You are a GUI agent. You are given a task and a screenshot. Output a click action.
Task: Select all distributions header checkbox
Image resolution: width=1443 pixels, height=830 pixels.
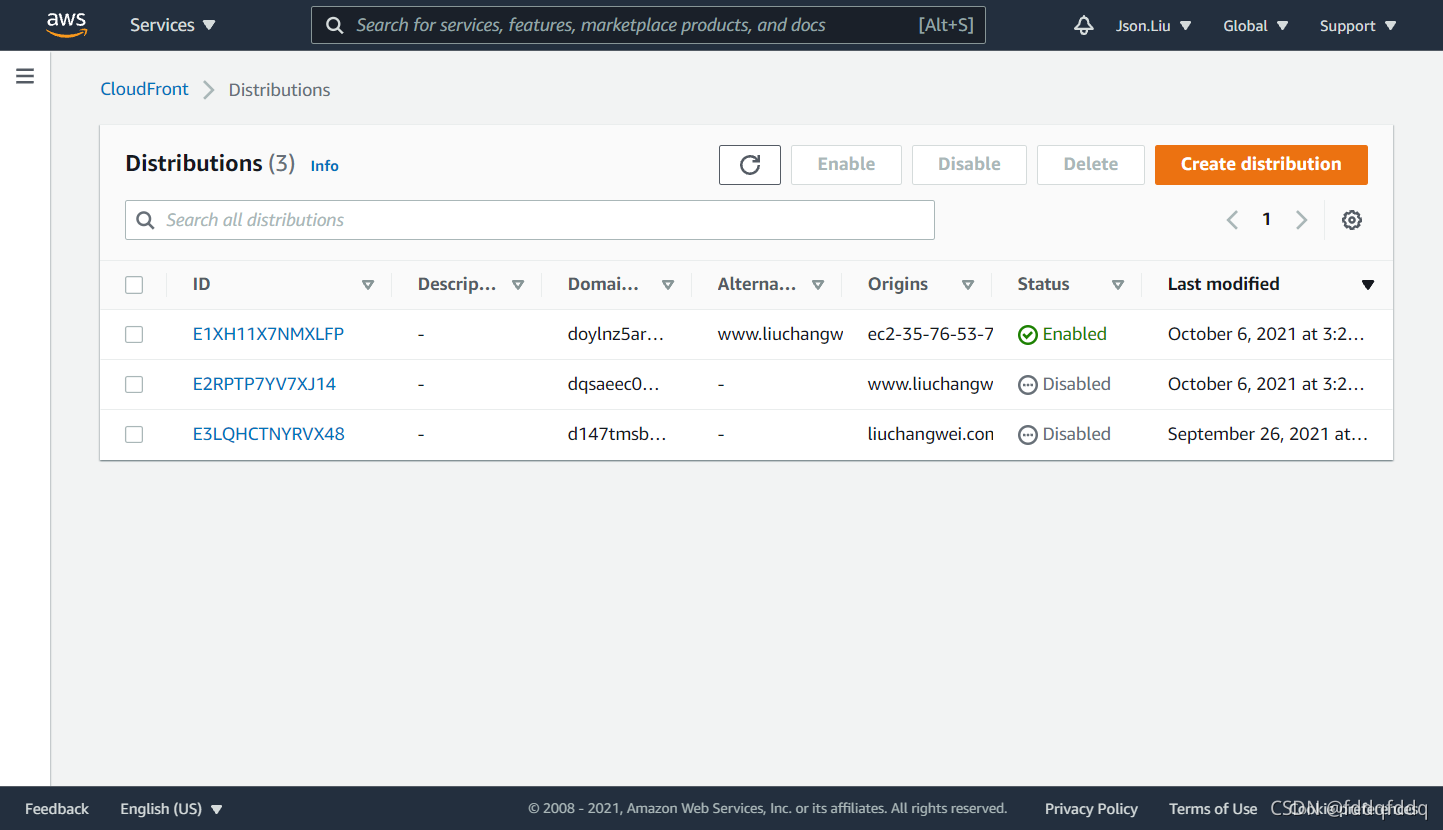coord(134,285)
